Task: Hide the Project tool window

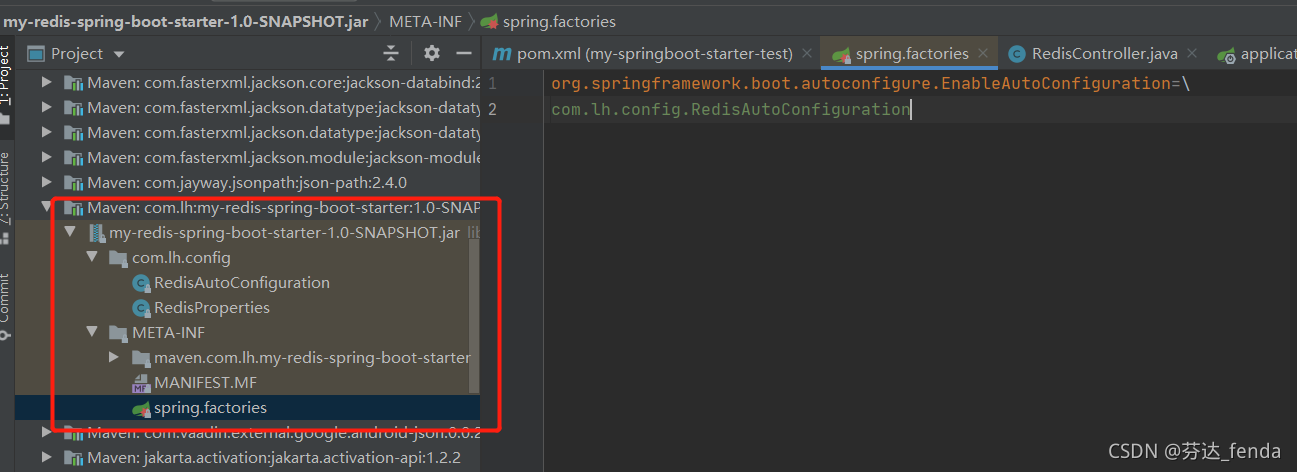Action: click(x=463, y=53)
